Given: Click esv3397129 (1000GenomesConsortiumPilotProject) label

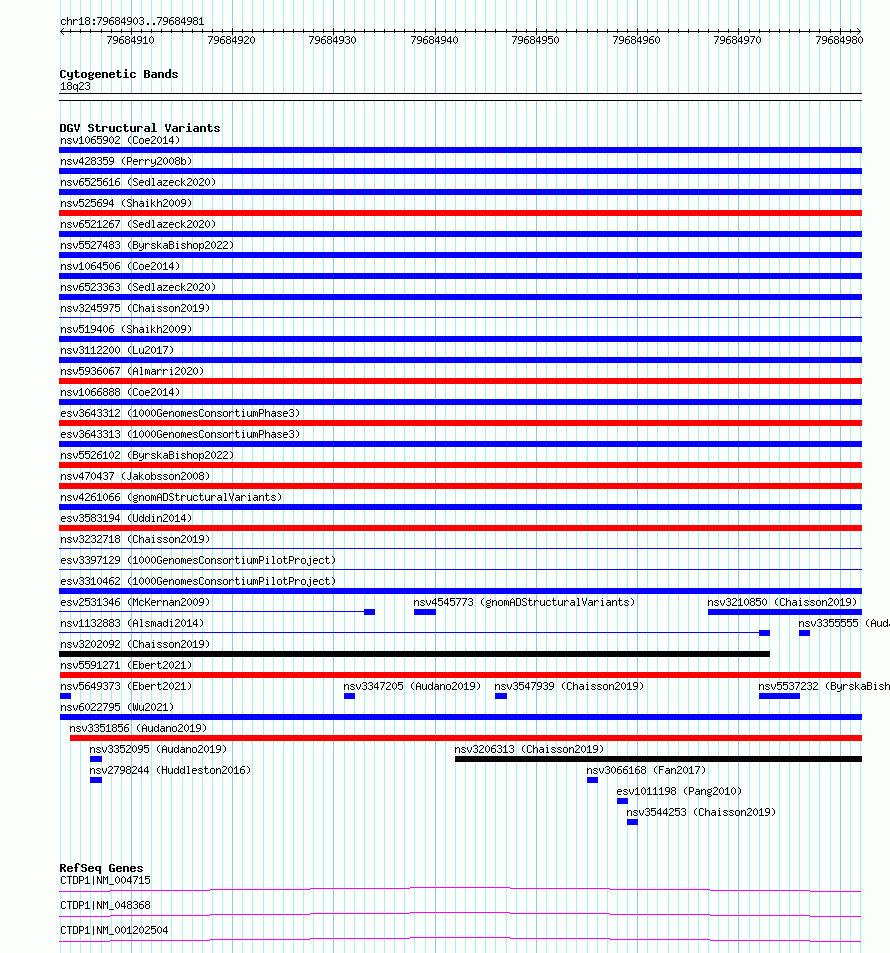Looking at the screenshot, I should click(198, 560).
